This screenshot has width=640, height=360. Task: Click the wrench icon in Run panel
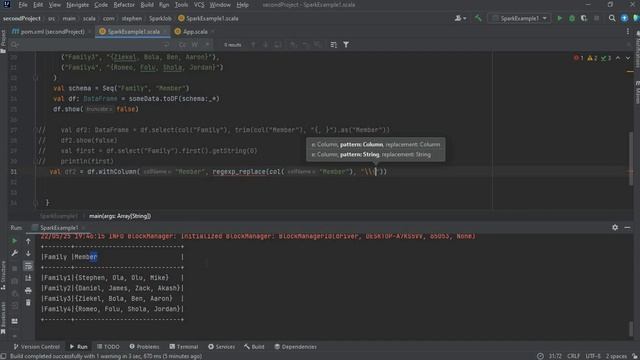pyautogui.click(x=15, y=253)
